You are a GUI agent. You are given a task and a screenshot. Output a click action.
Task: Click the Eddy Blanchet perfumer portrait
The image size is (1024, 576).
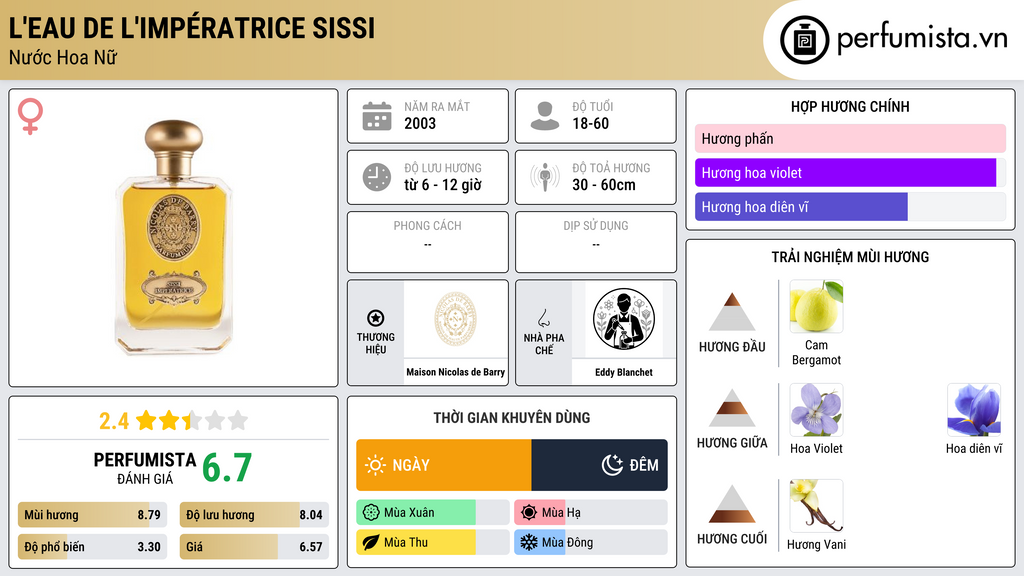pyautogui.click(x=624, y=319)
